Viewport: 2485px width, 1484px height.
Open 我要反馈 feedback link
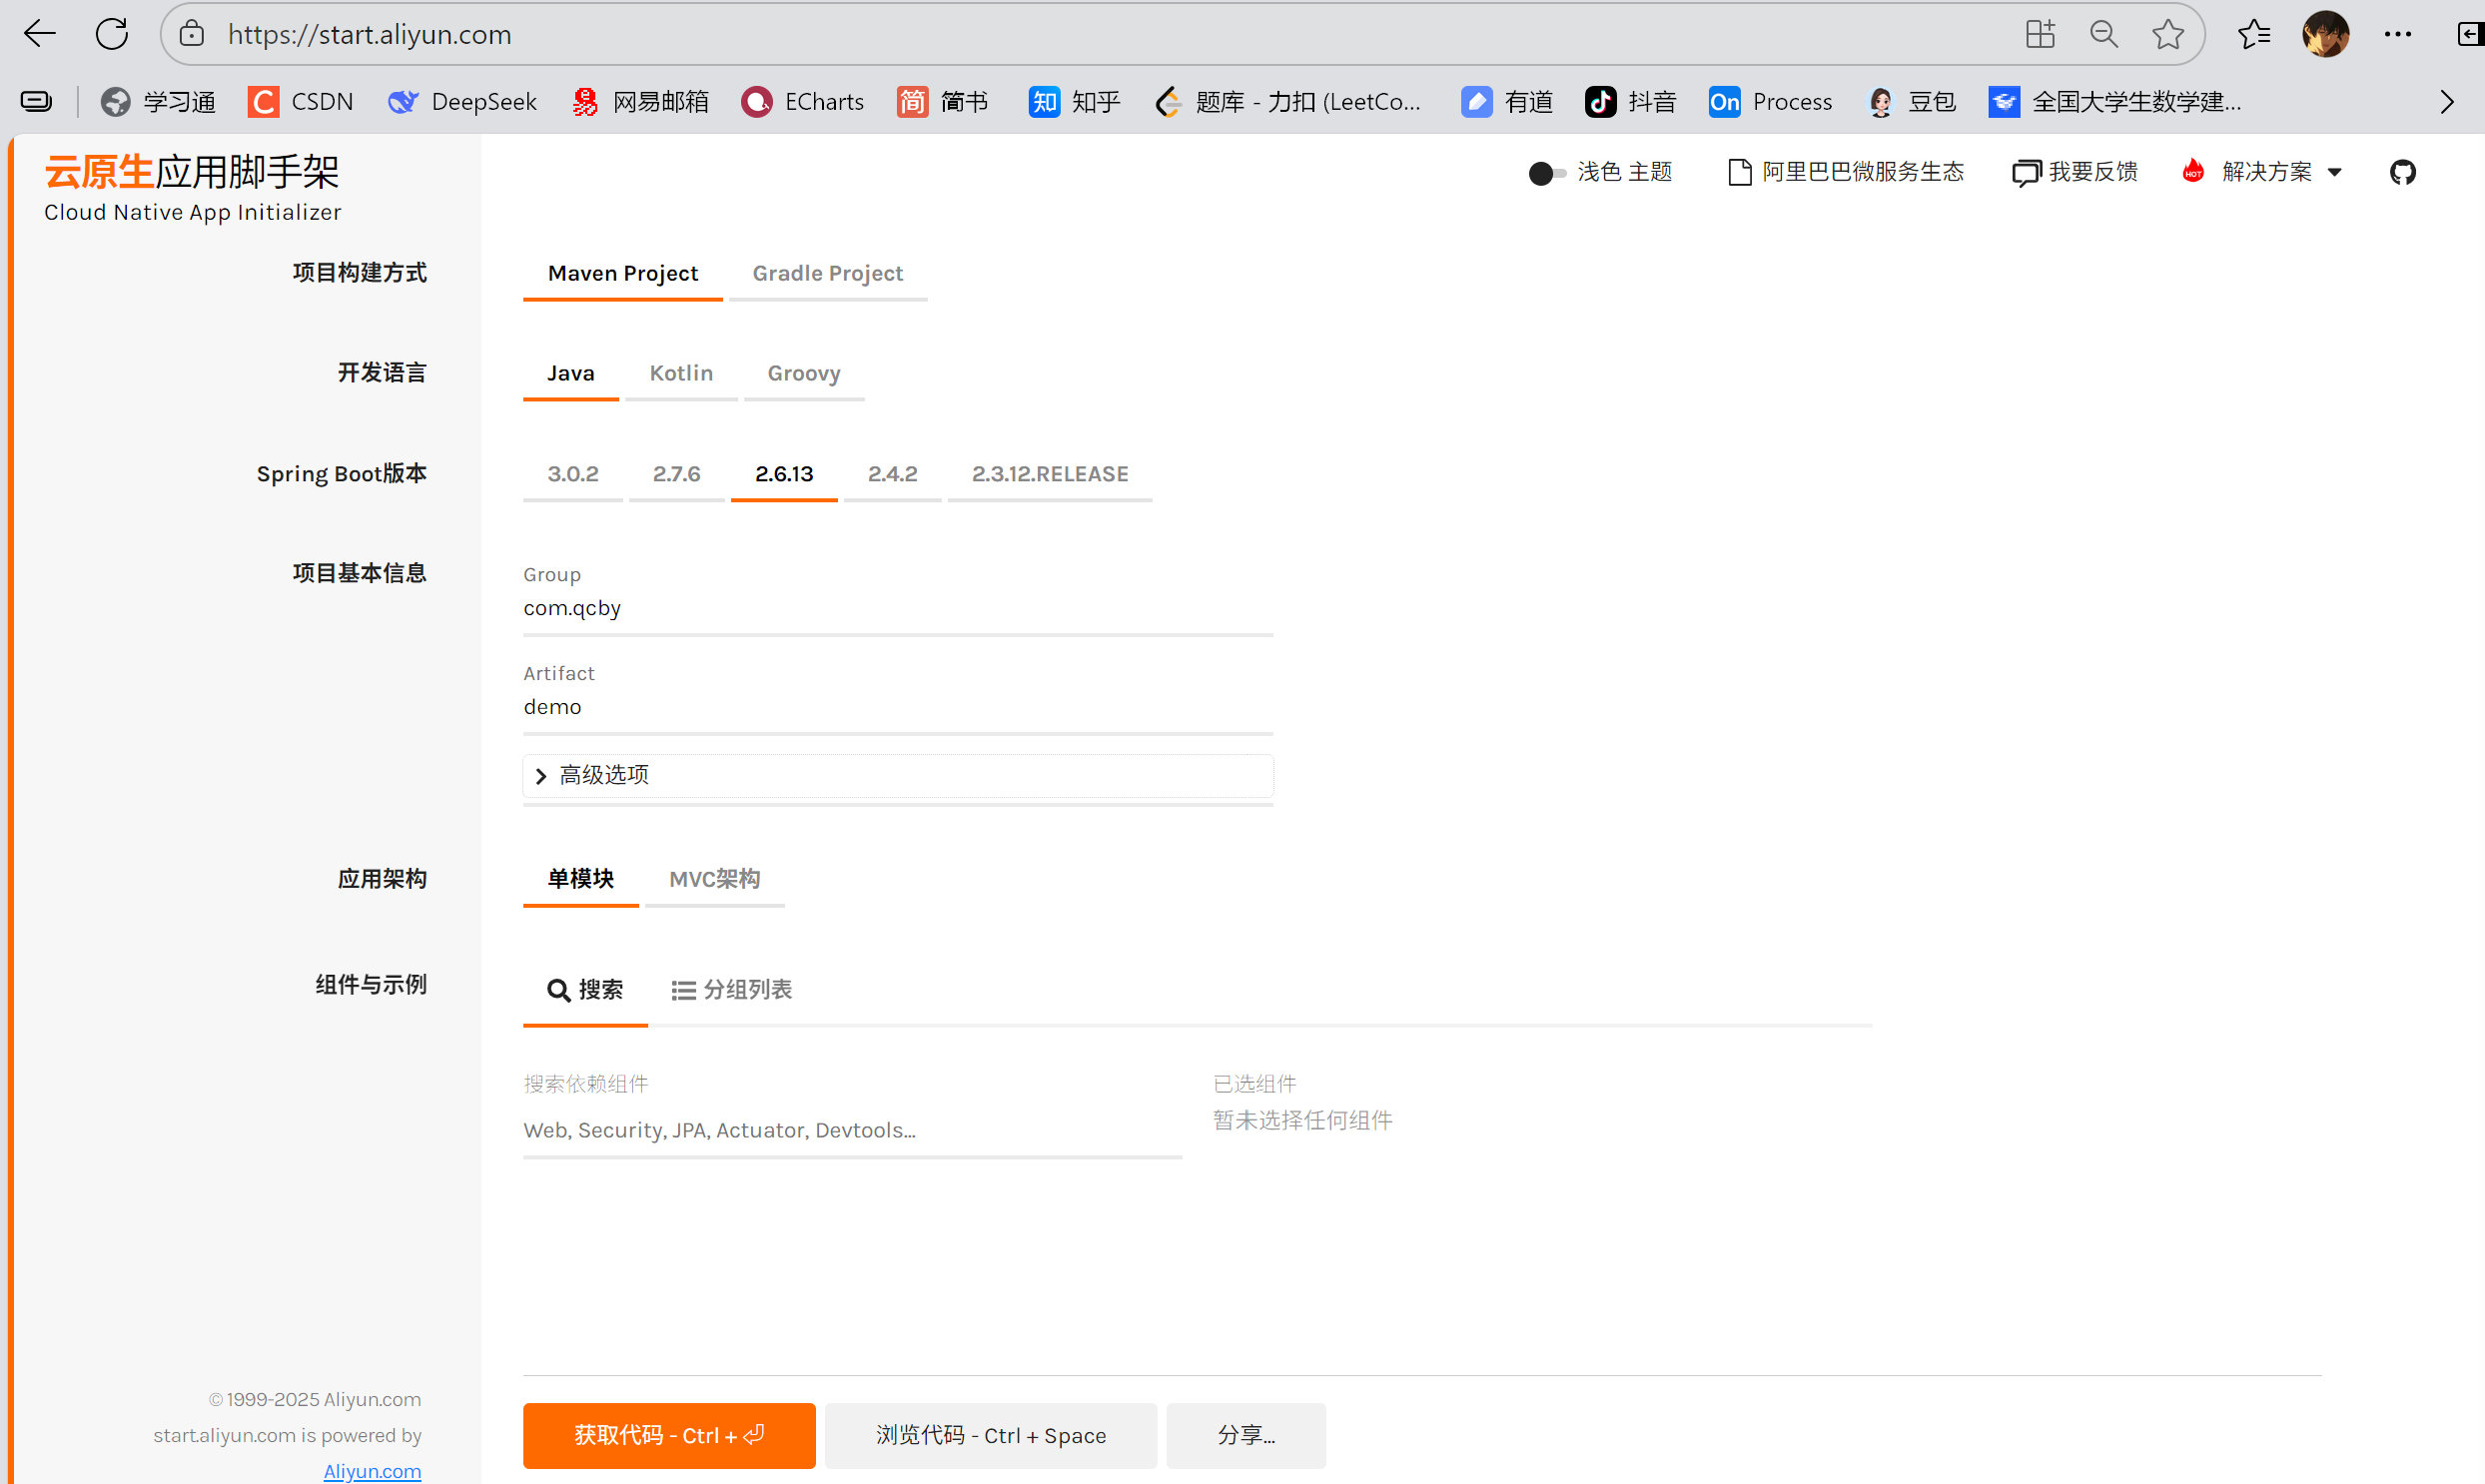coord(2075,172)
